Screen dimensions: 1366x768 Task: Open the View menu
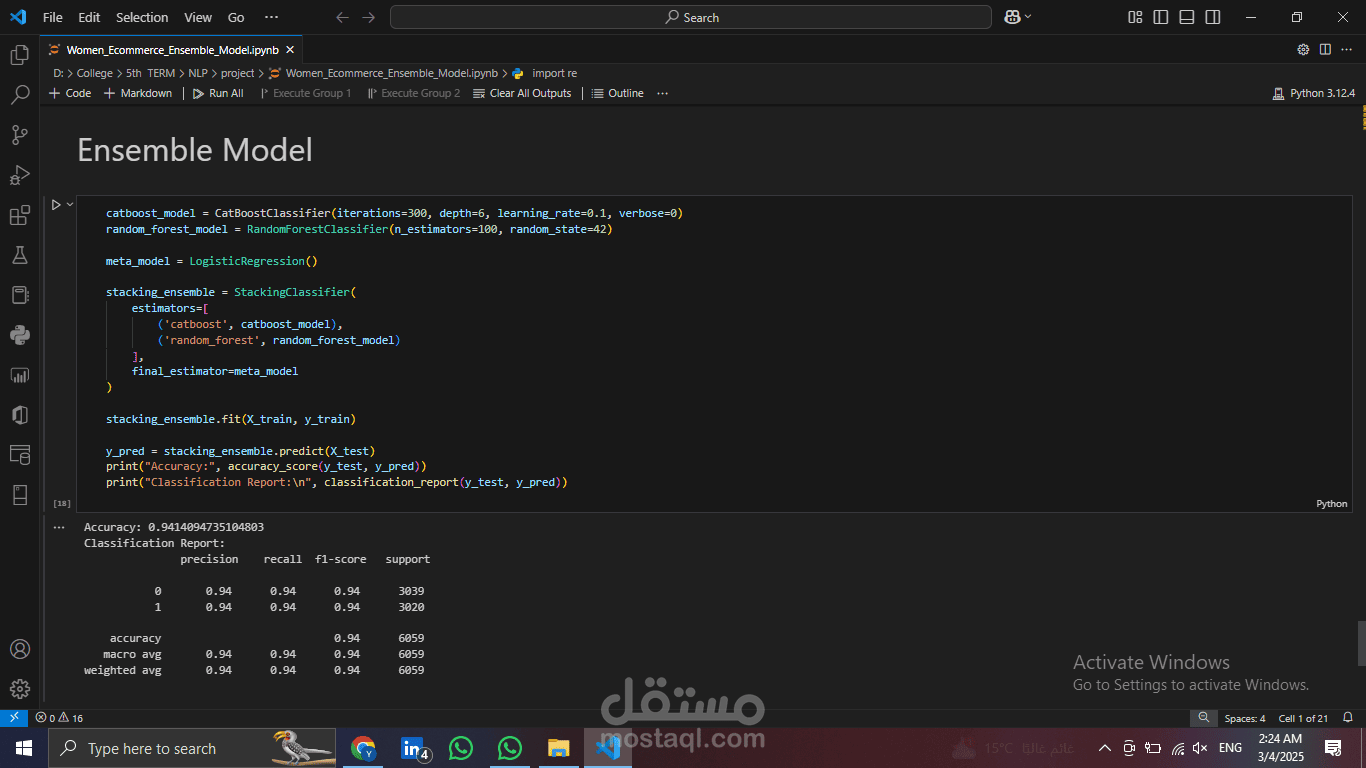tap(198, 17)
